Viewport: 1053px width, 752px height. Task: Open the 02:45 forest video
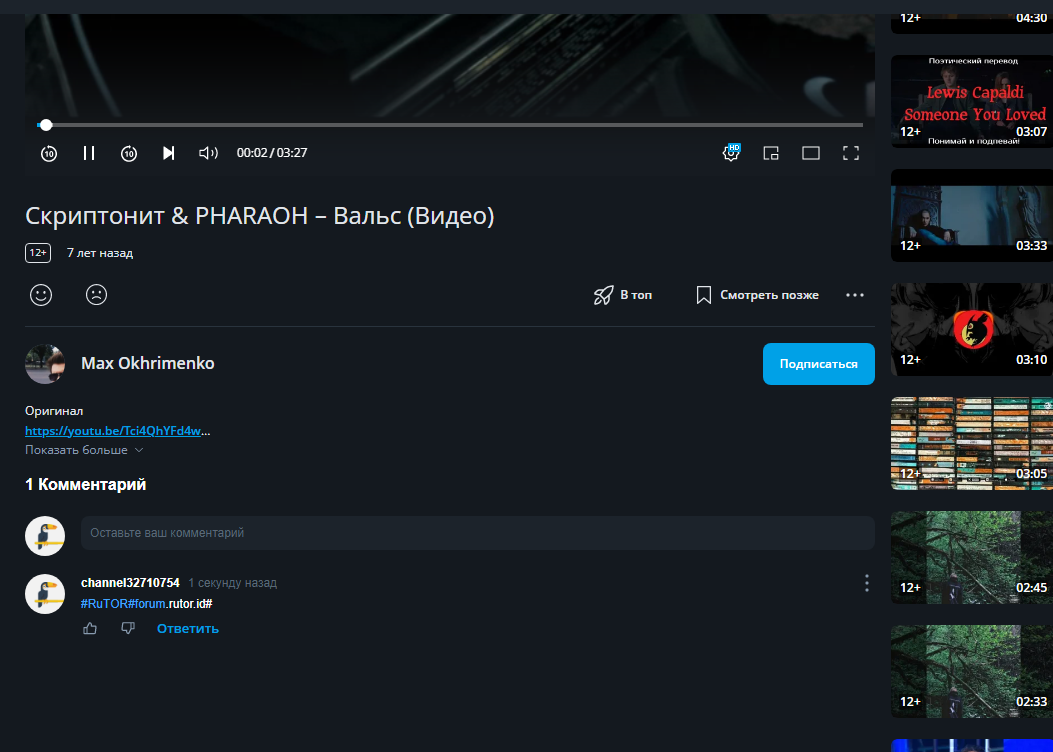(x=972, y=558)
